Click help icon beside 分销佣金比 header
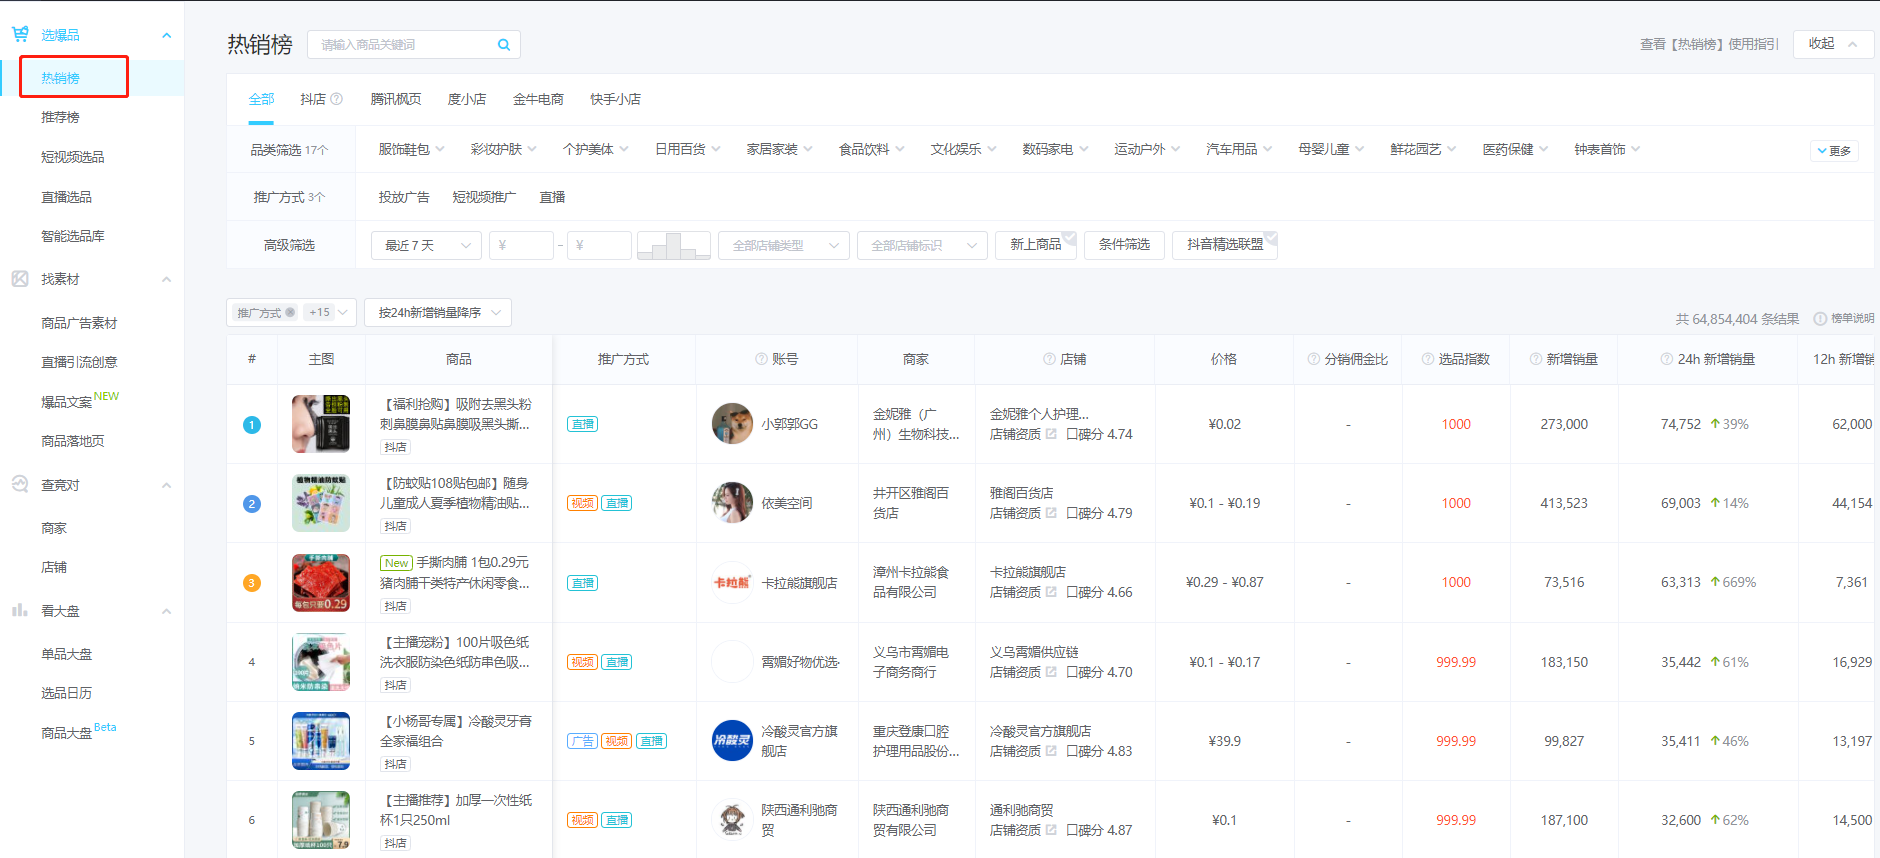1880x858 pixels. [1314, 359]
